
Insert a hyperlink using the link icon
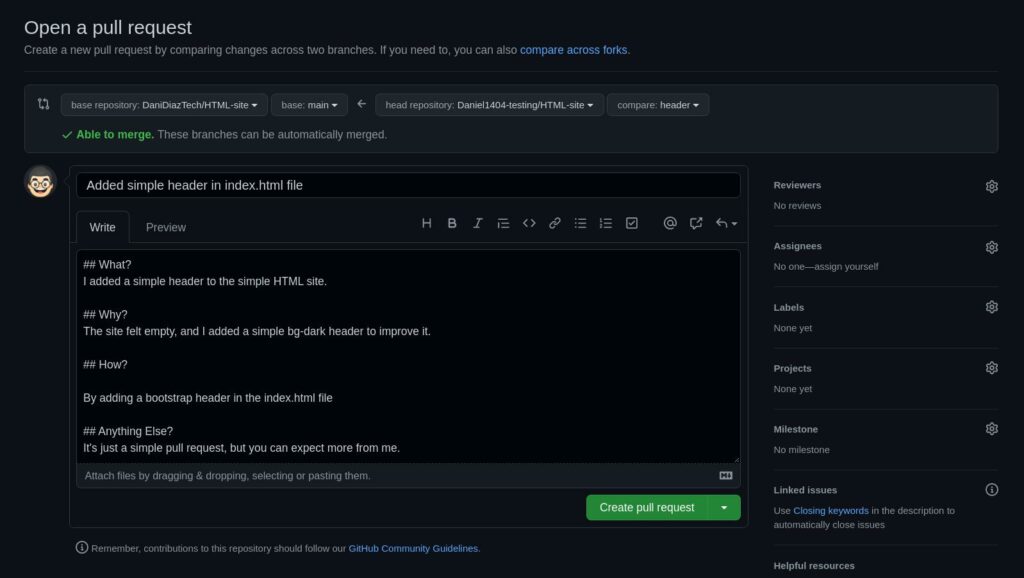tap(555, 223)
